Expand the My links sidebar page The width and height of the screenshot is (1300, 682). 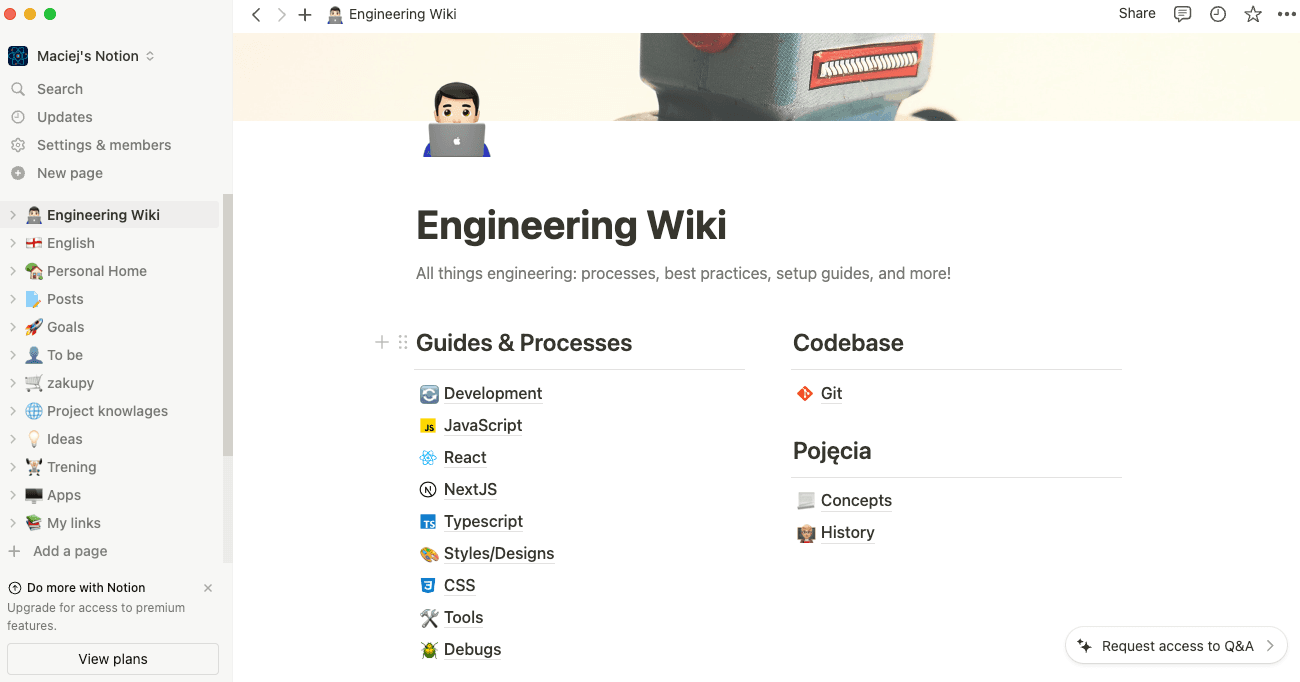pyautogui.click(x=13, y=523)
